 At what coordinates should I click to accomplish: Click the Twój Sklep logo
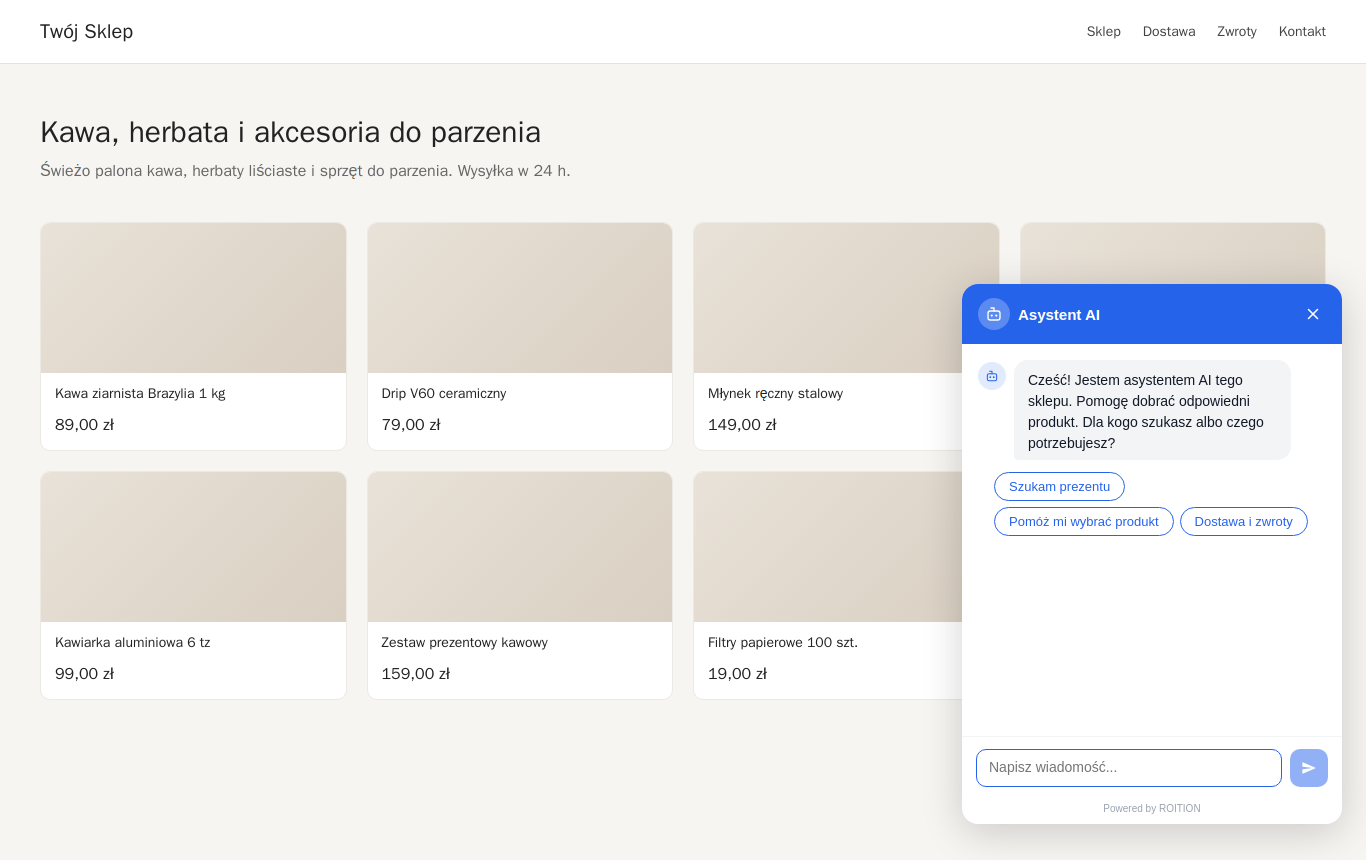point(86,31)
